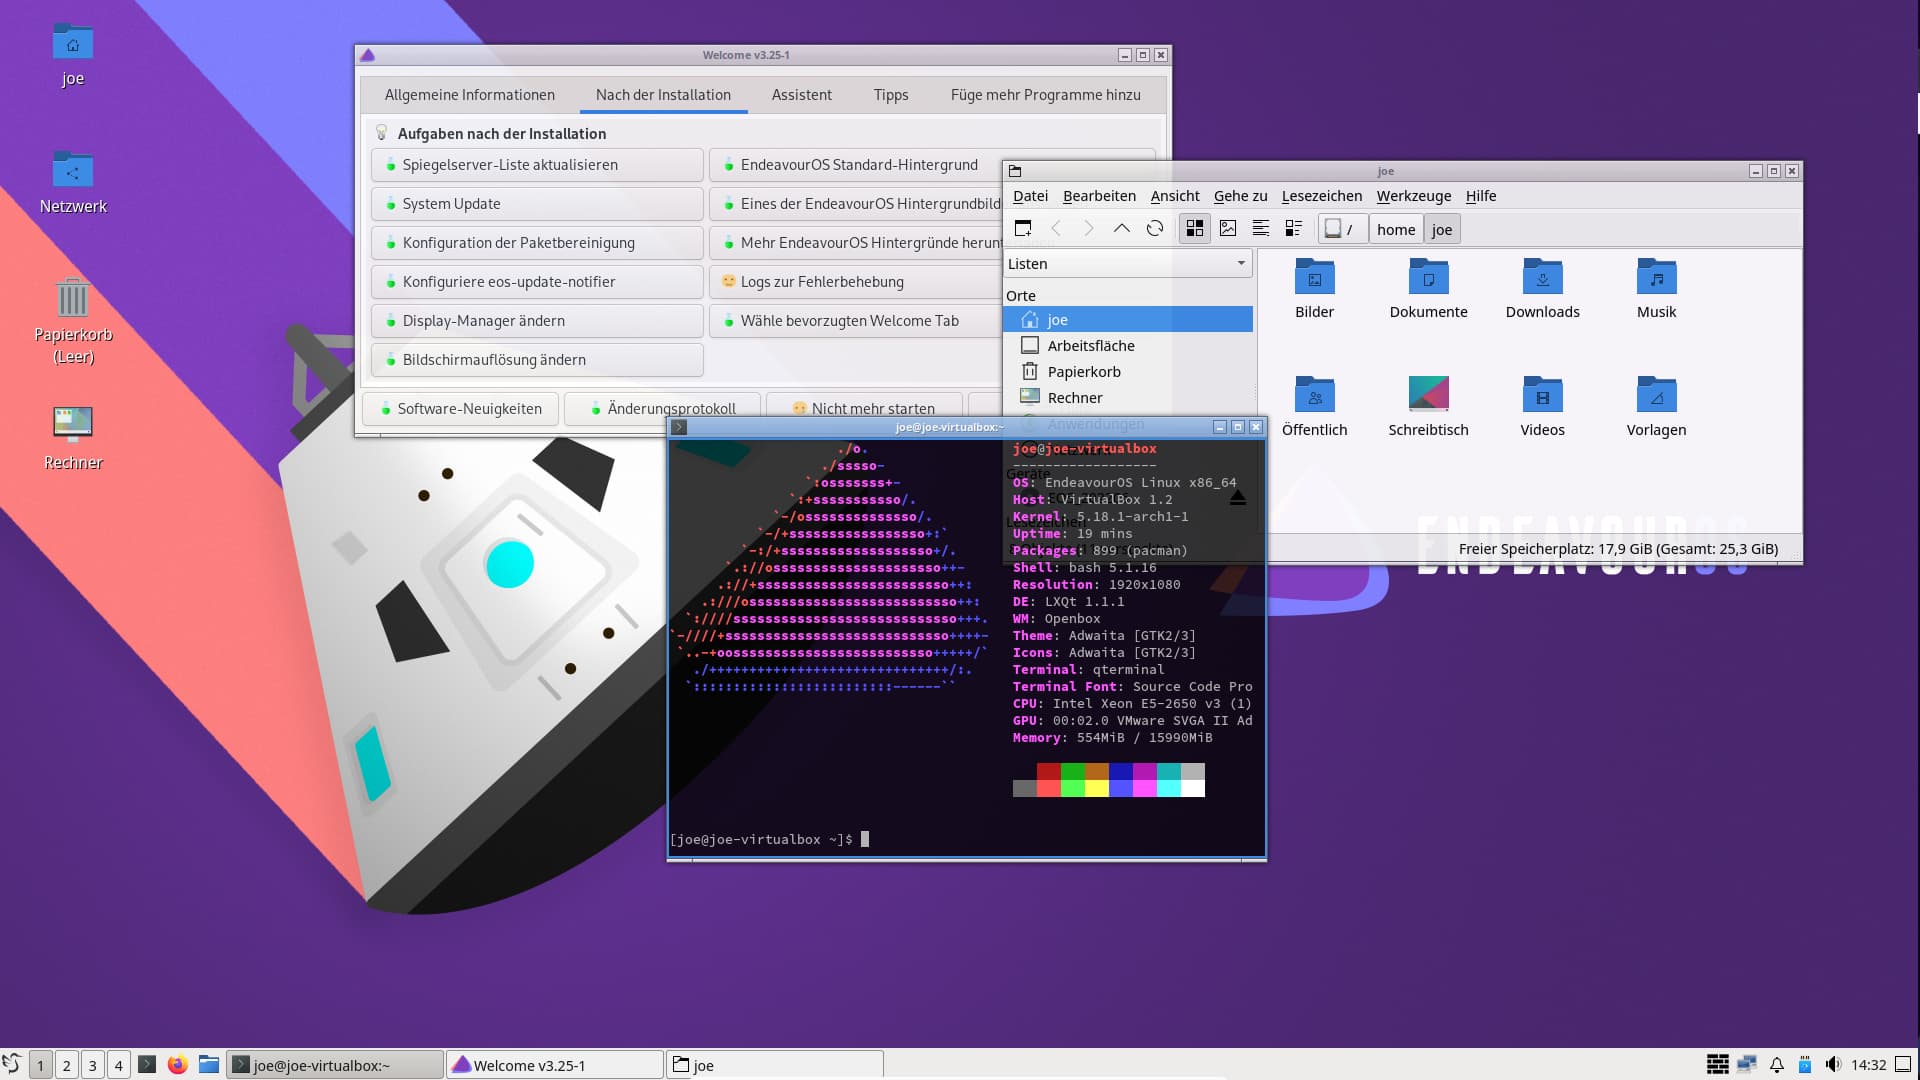1920x1080 pixels.
Task: Switch to the Tipps tab
Action: [x=890, y=95]
